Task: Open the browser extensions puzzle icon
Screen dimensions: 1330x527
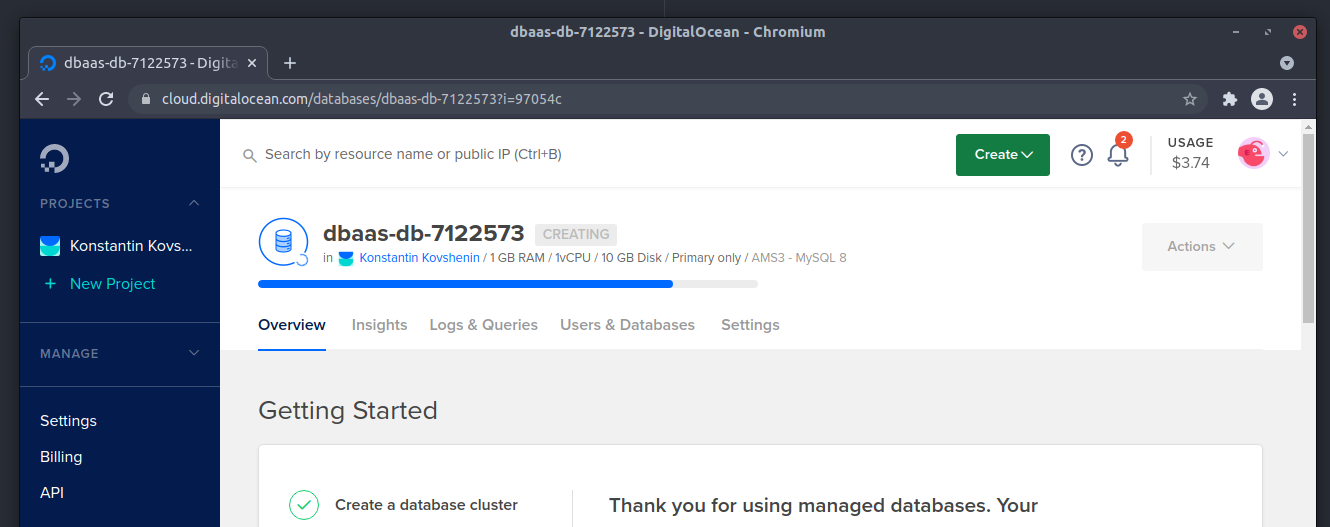Action: click(1230, 99)
